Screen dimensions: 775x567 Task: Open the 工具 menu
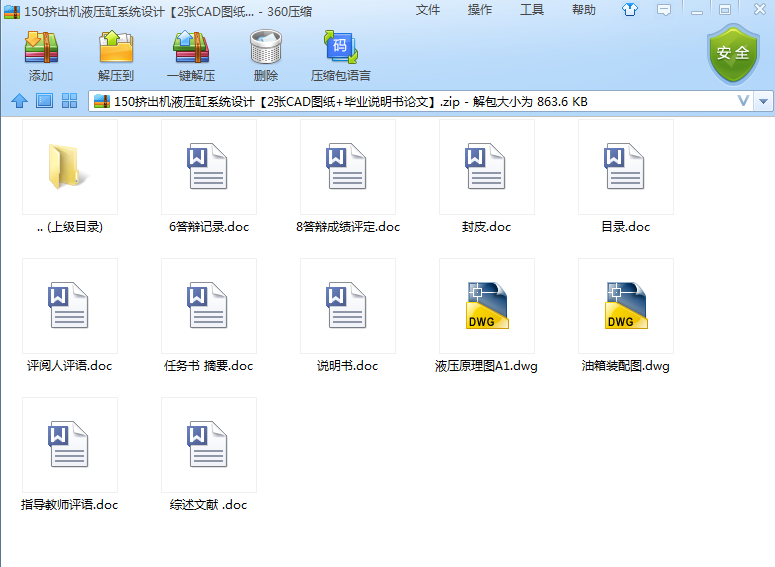pos(532,10)
